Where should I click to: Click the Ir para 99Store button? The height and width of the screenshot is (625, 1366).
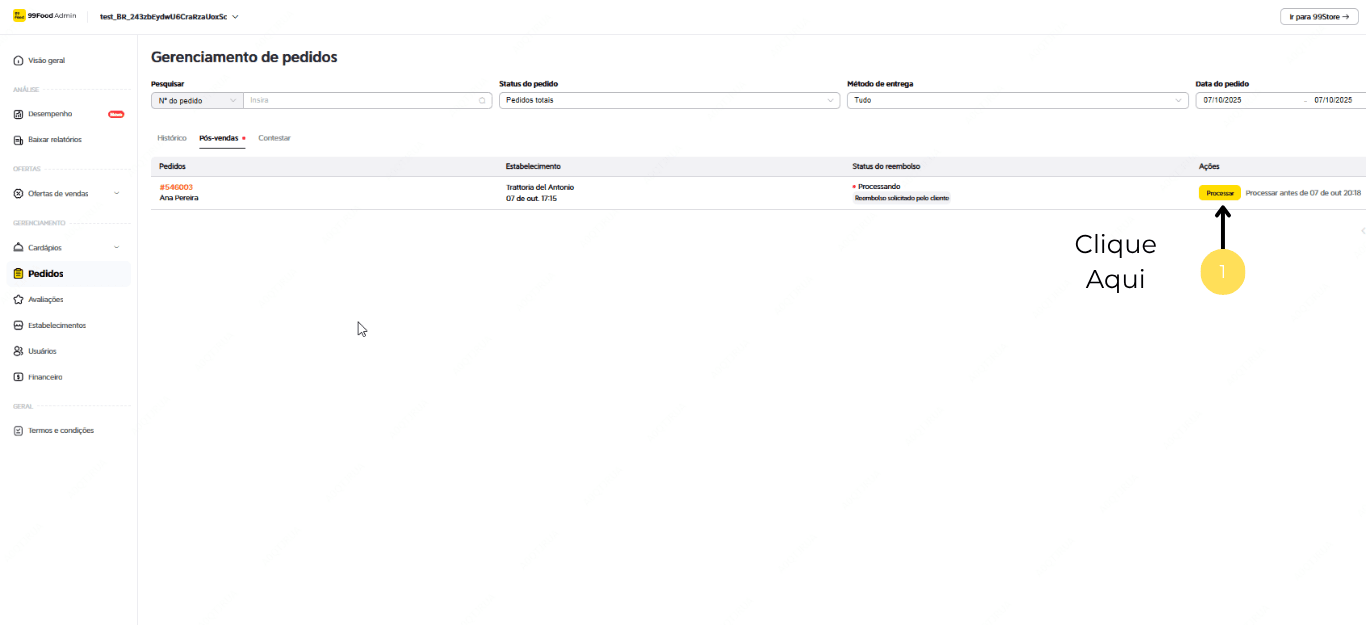(x=1318, y=17)
